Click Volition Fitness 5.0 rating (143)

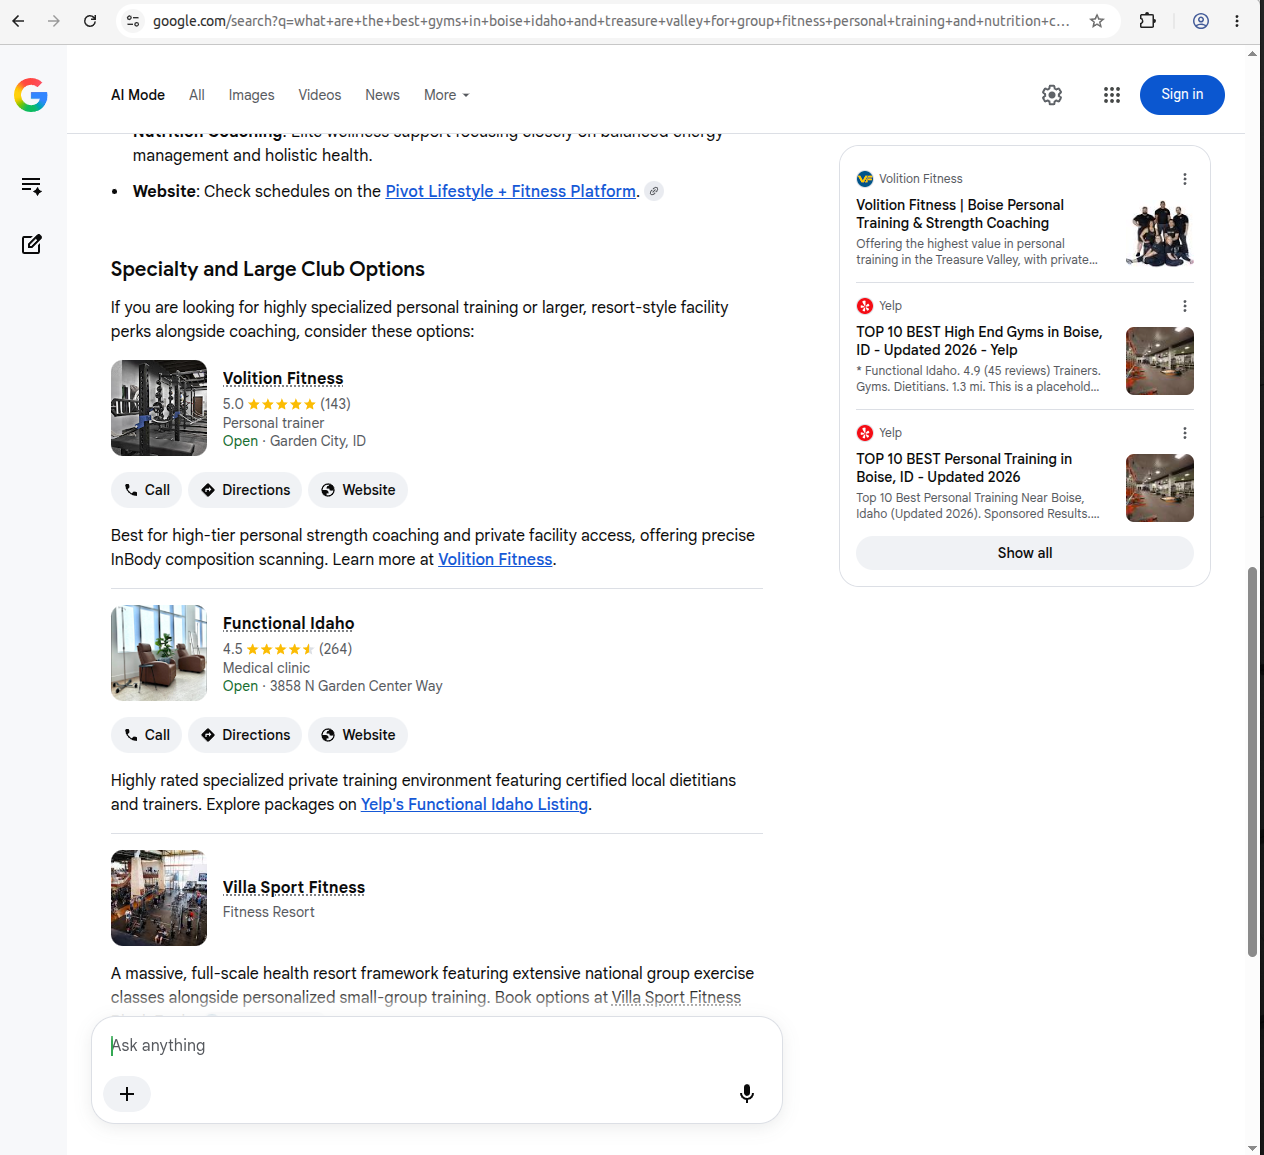point(287,404)
